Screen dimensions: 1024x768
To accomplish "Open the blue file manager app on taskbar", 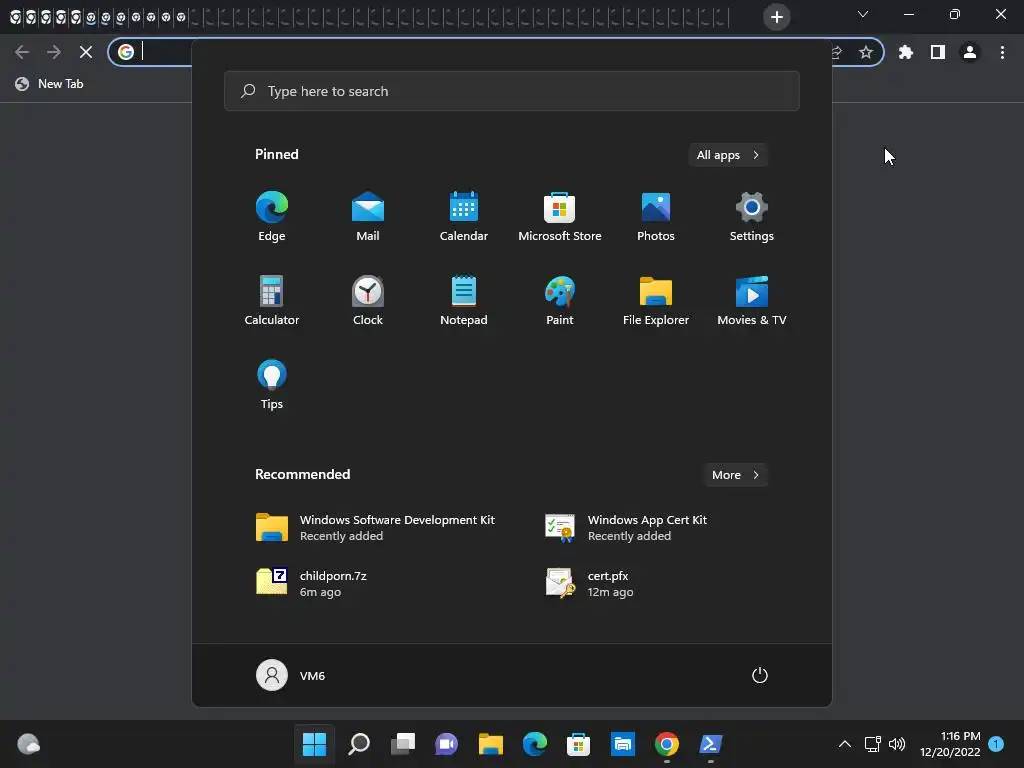I will point(622,744).
